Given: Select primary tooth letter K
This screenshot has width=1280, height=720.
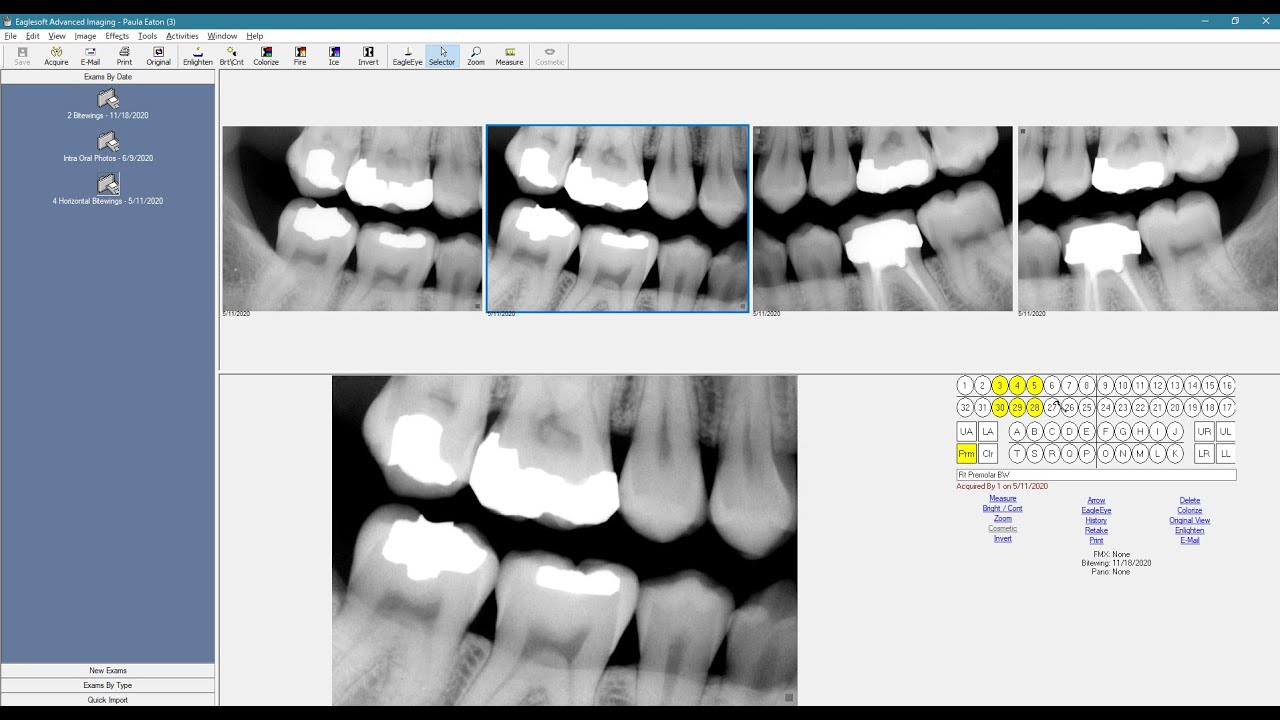Looking at the screenshot, I should (x=1175, y=454).
